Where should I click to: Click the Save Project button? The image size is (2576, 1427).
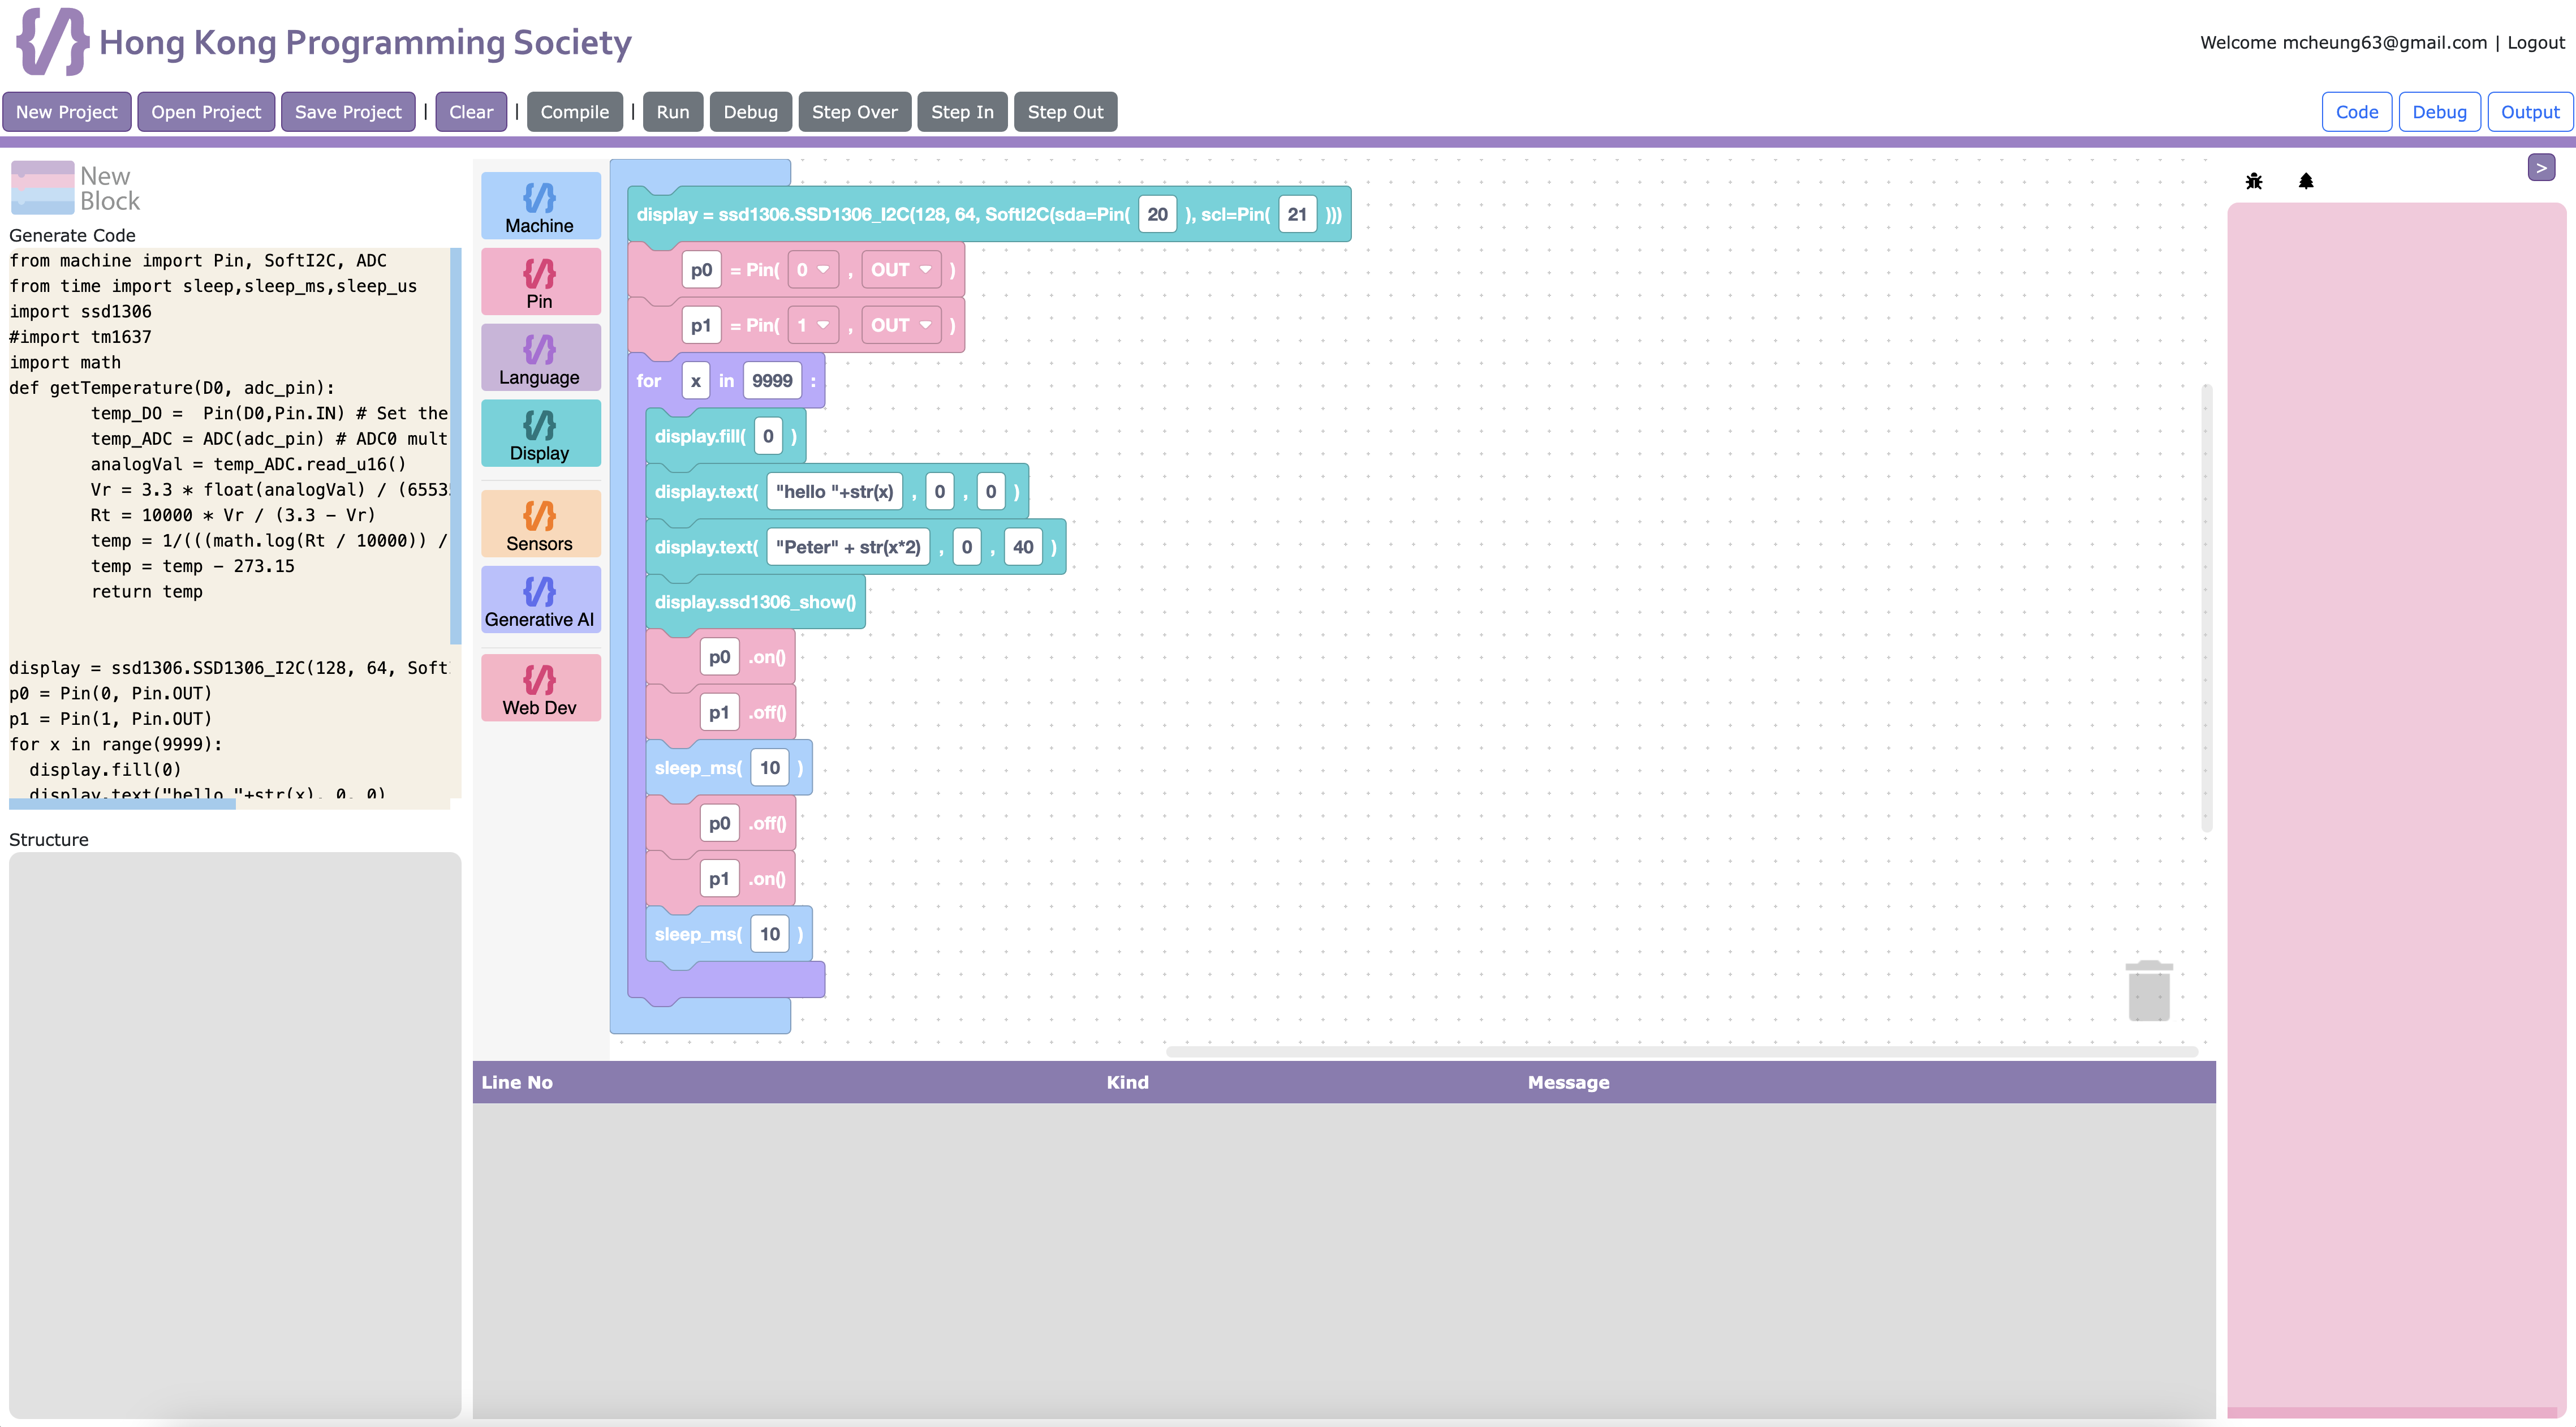coord(348,112)
